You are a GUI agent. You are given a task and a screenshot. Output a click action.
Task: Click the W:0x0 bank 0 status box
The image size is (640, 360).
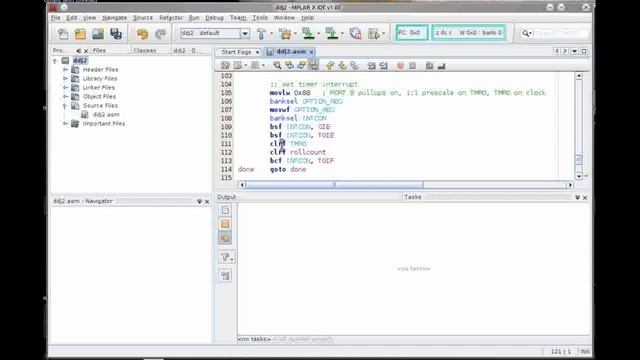pyautogui.click(x=469, y=33)
